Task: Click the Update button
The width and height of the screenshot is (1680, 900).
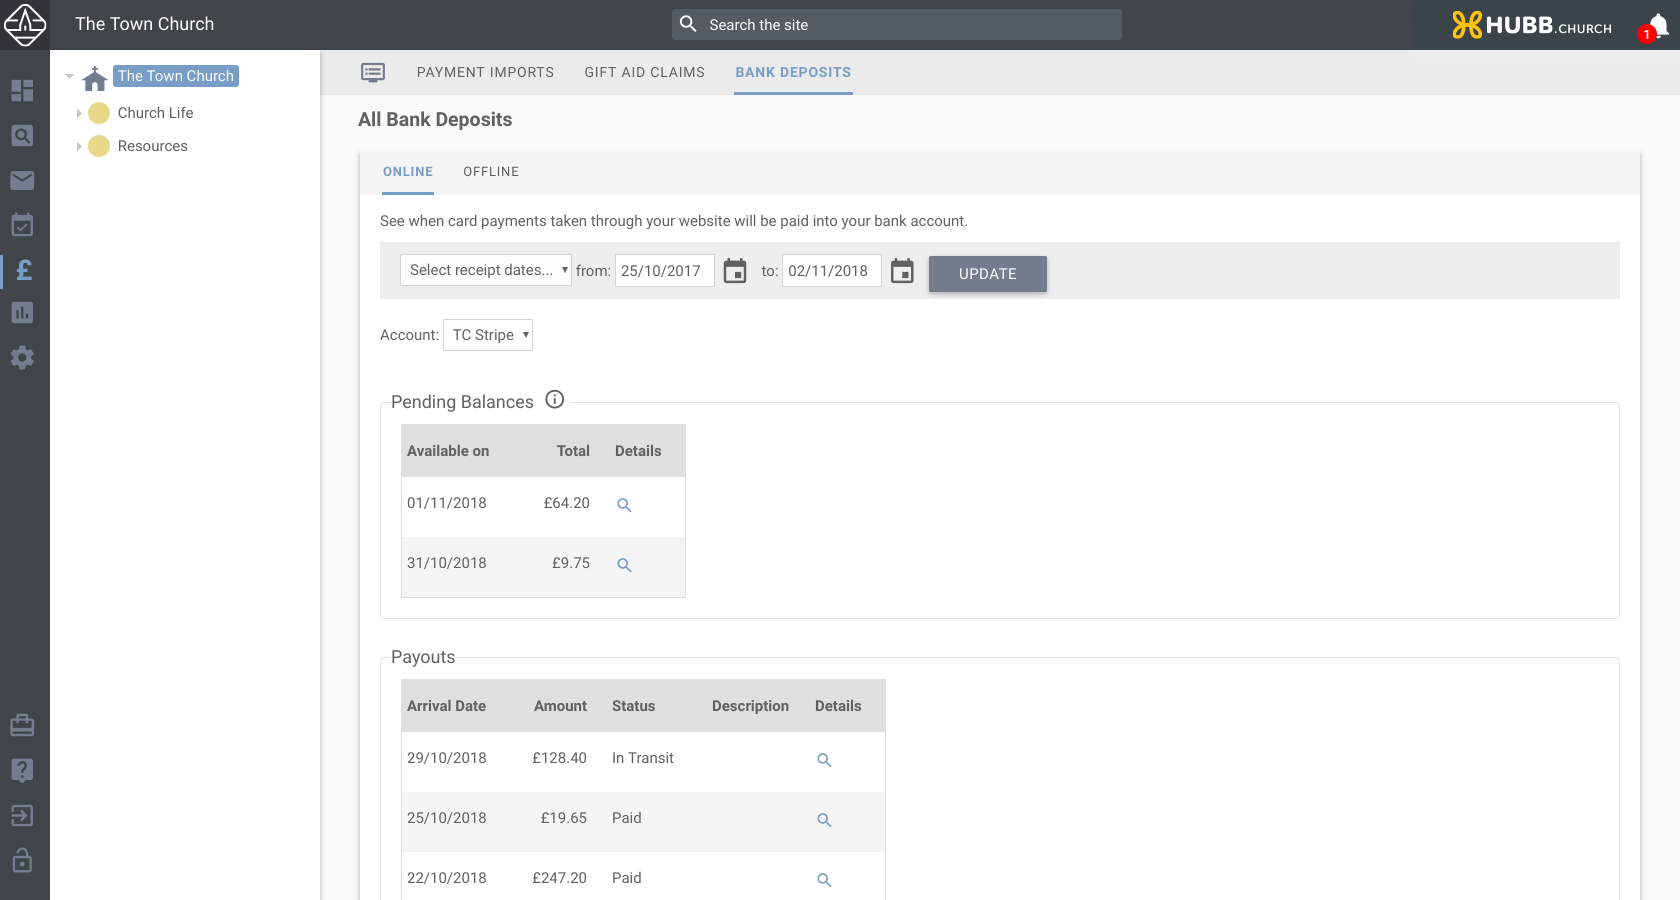Action: (988, 274)
